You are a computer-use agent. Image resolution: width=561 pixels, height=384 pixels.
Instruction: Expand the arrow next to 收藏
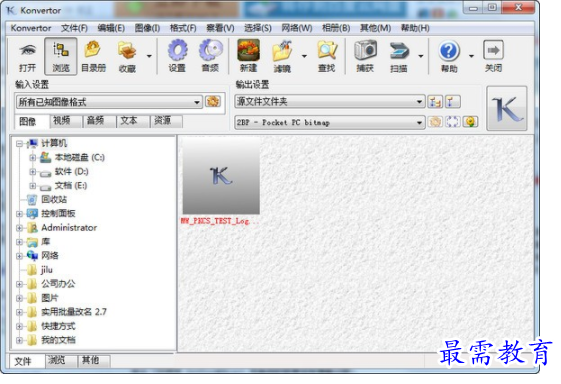click(x=149, y=56)
